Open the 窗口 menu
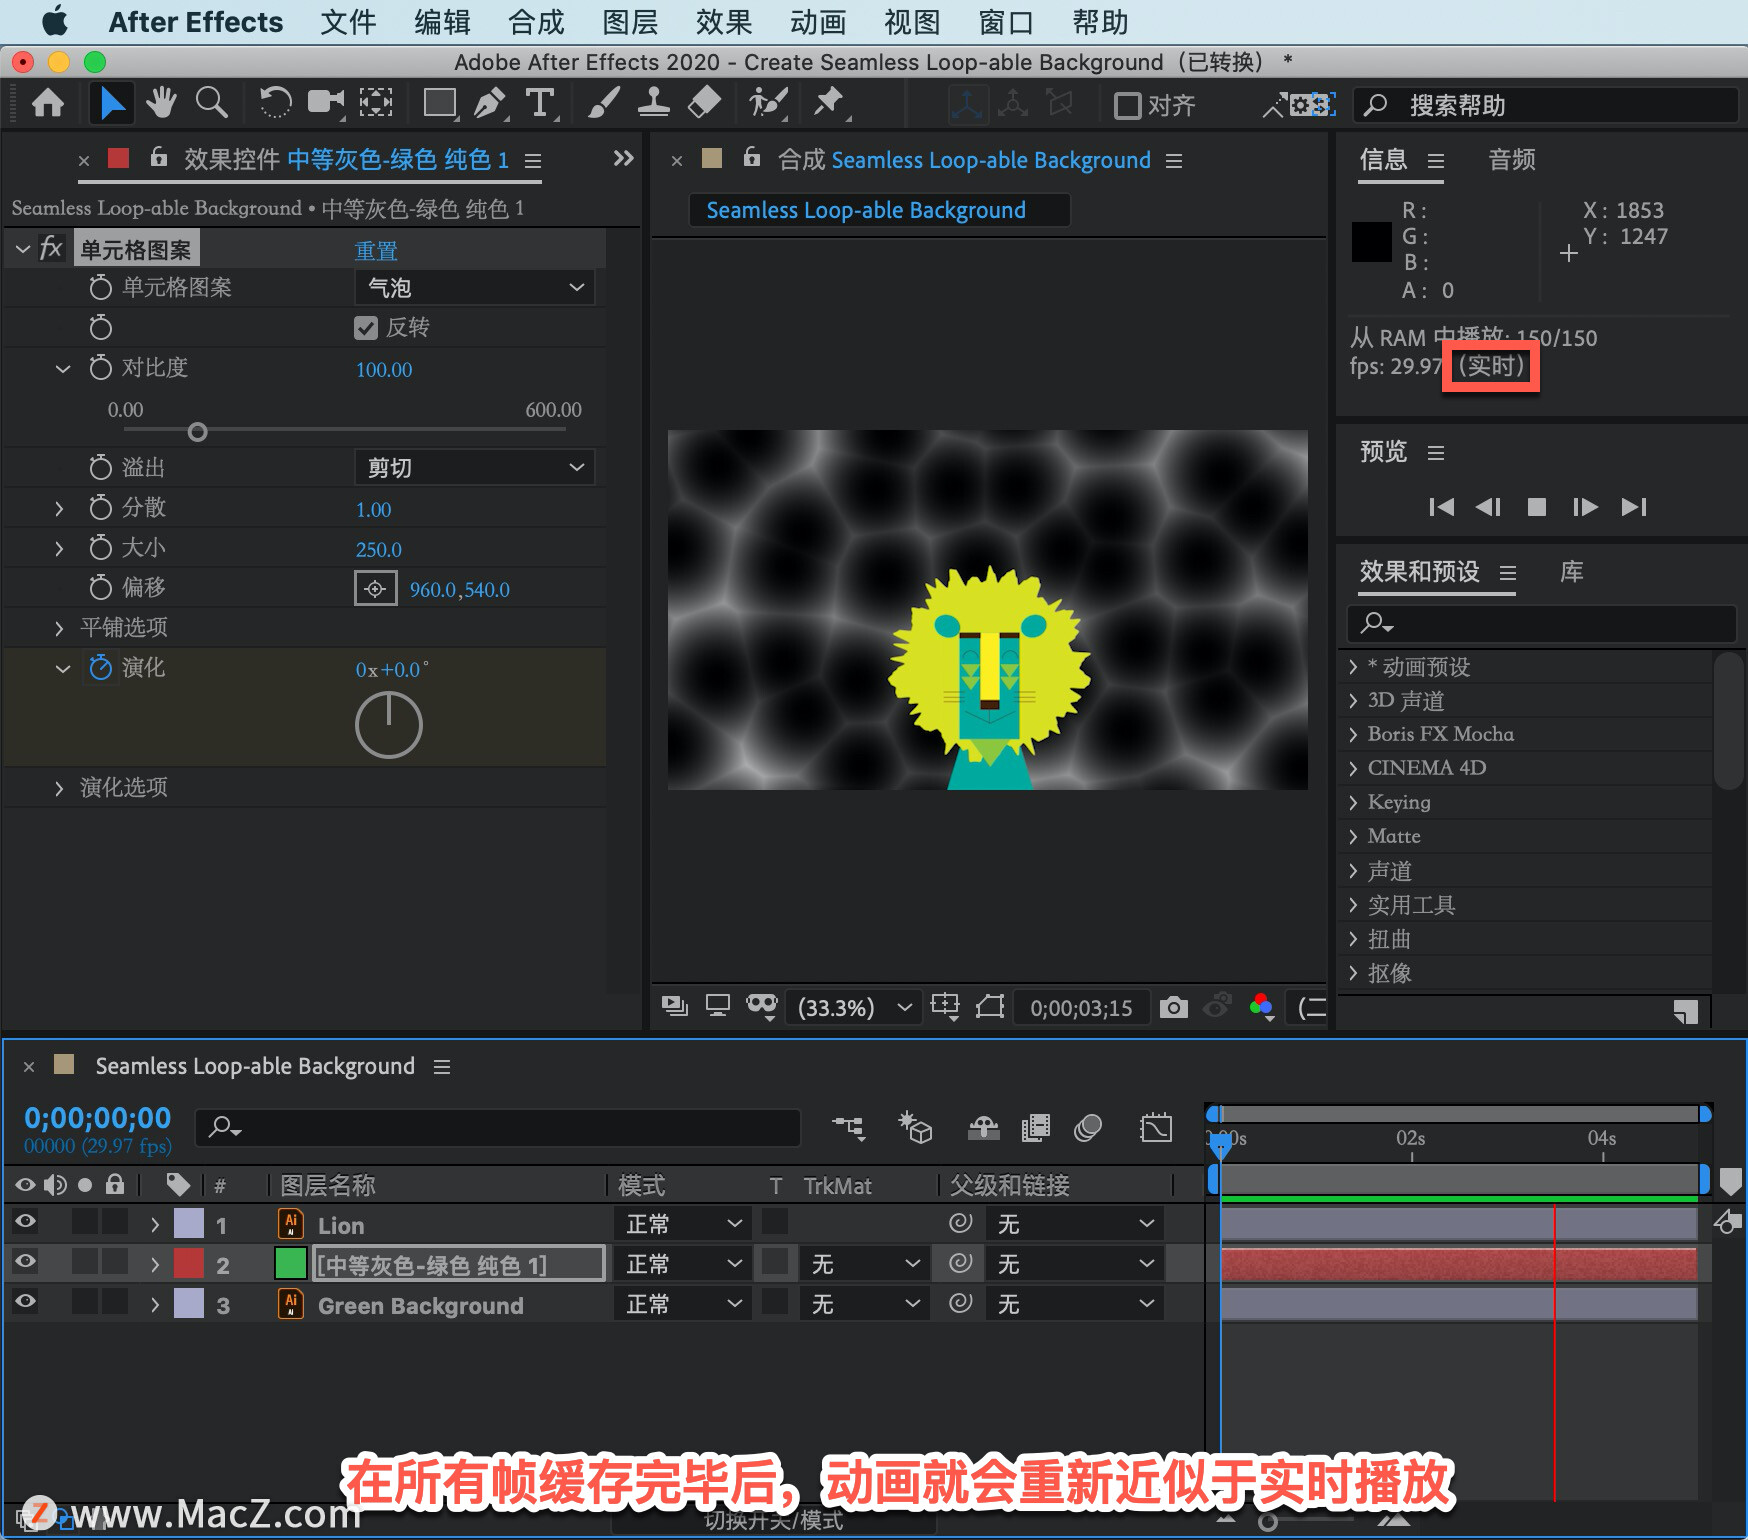The width and height of the screenshot is (1748, 1540). [1006, 22]
